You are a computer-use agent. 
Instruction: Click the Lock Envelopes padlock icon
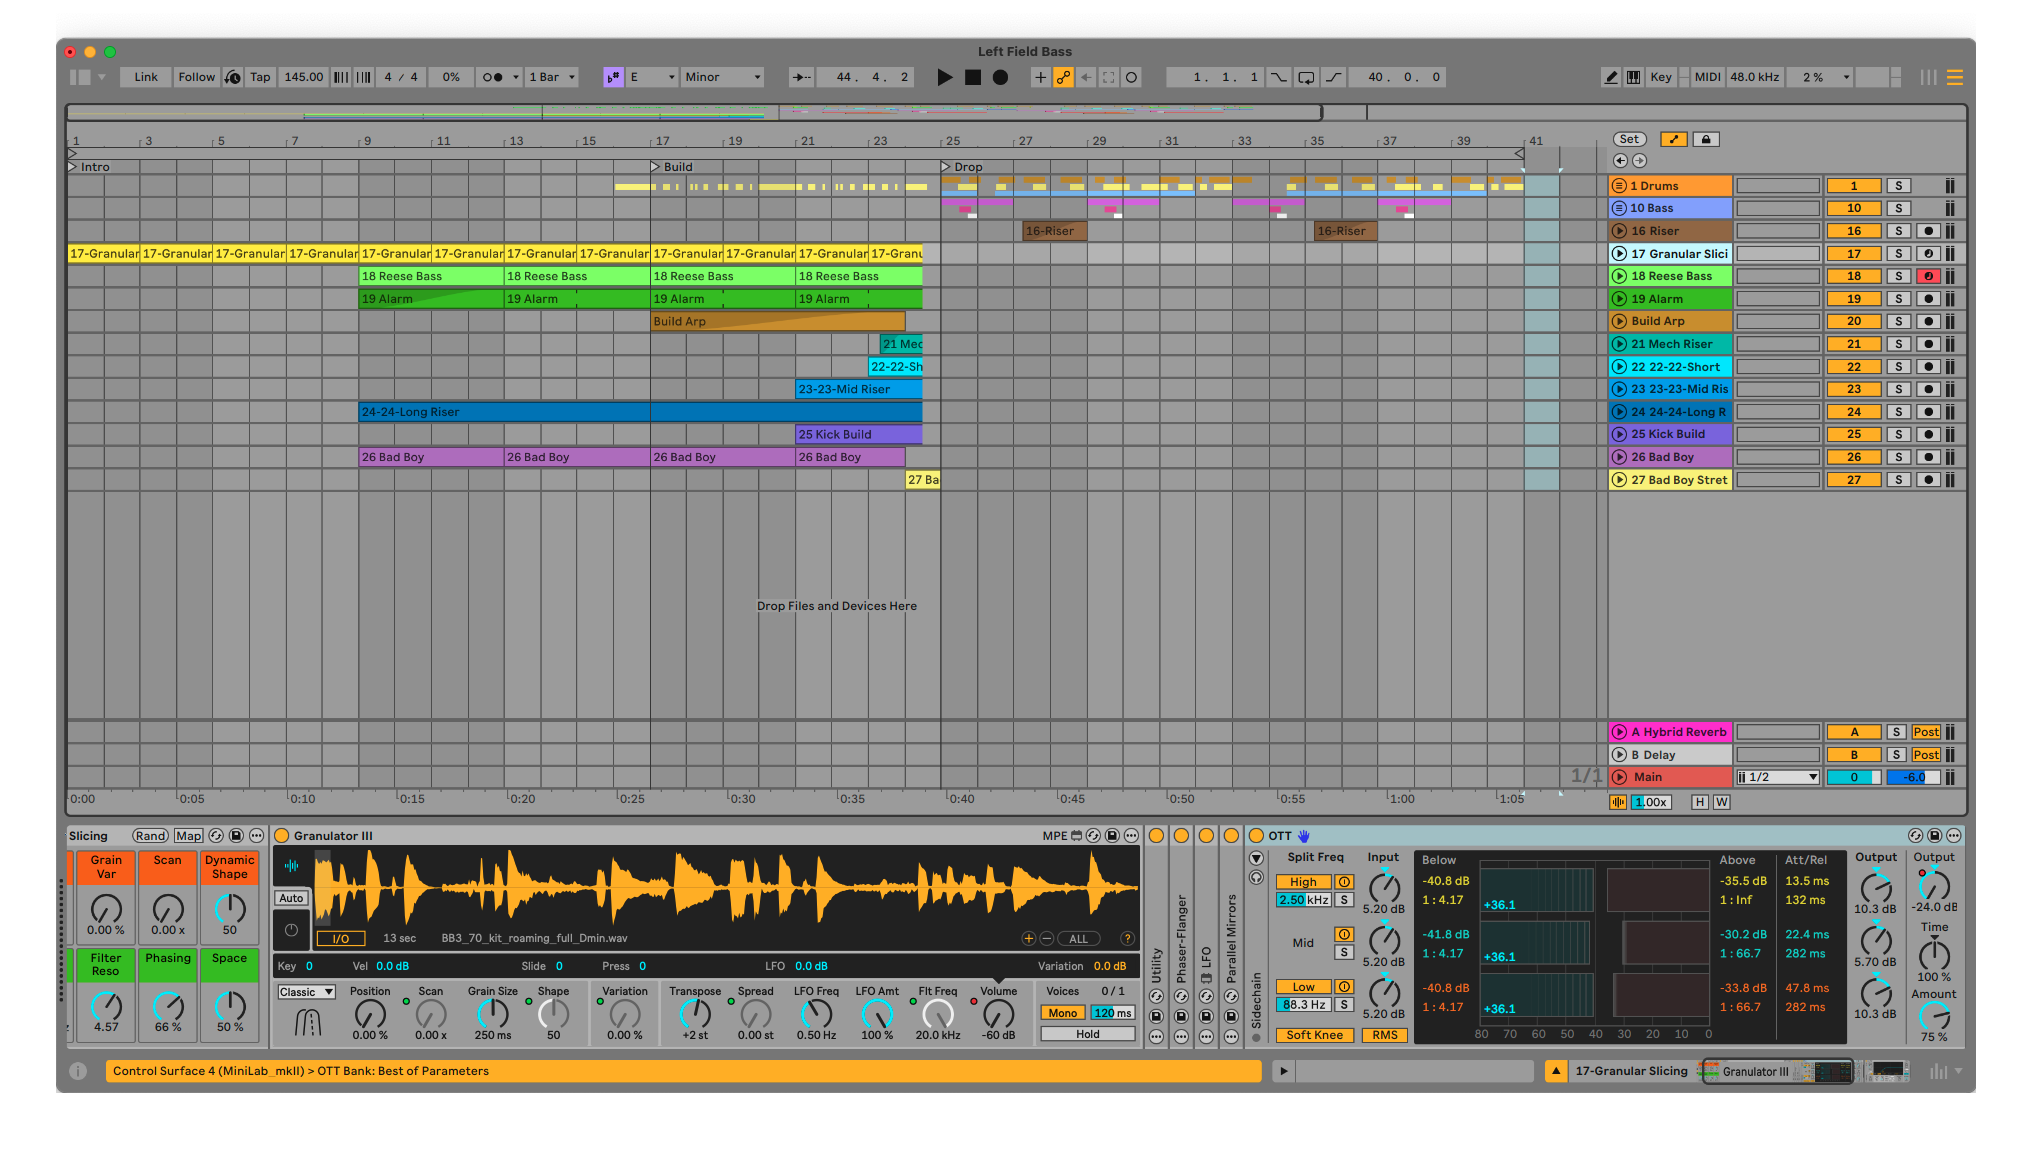[1706, 139]
